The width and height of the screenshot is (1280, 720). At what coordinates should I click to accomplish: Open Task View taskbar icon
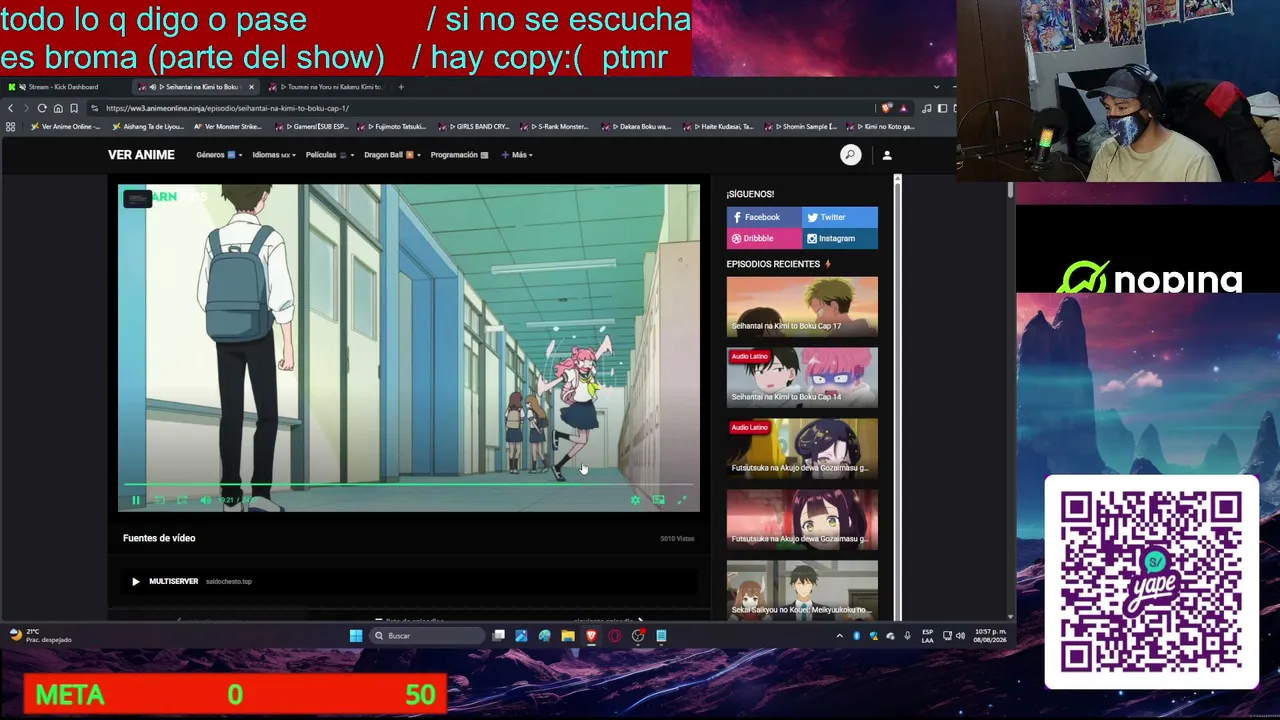(x=499, y=636)
